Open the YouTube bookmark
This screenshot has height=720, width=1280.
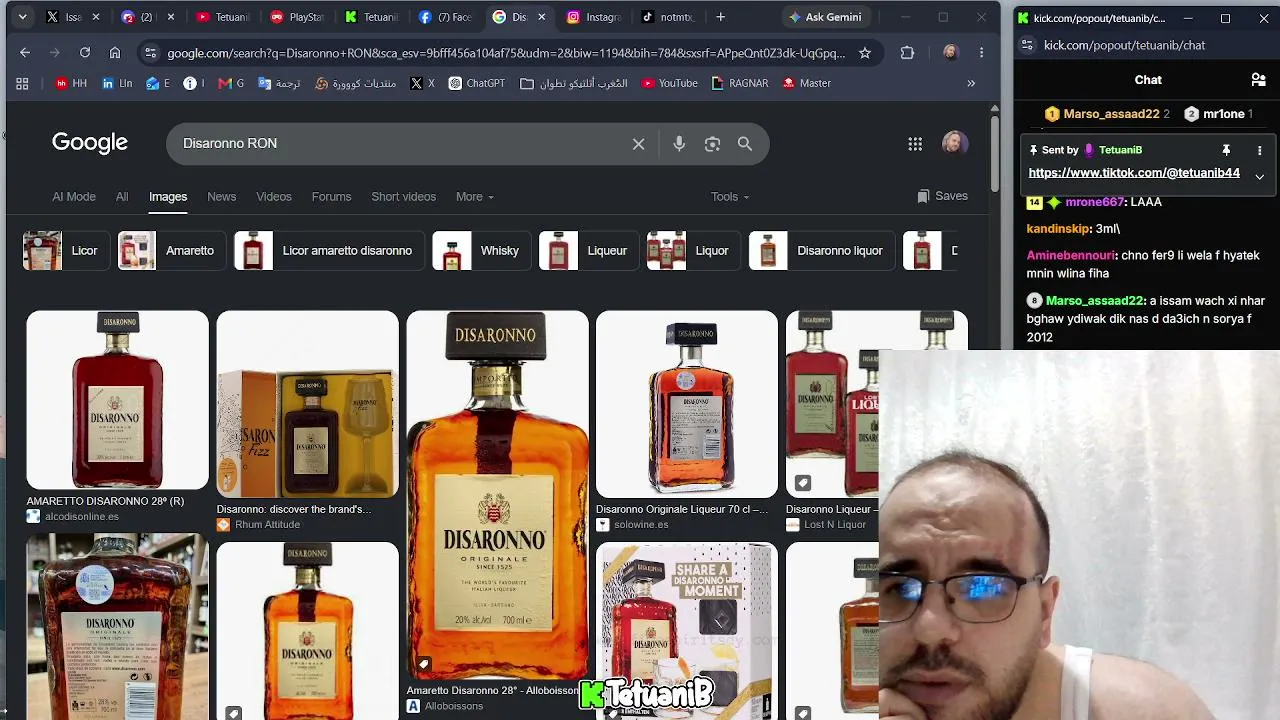670,84
